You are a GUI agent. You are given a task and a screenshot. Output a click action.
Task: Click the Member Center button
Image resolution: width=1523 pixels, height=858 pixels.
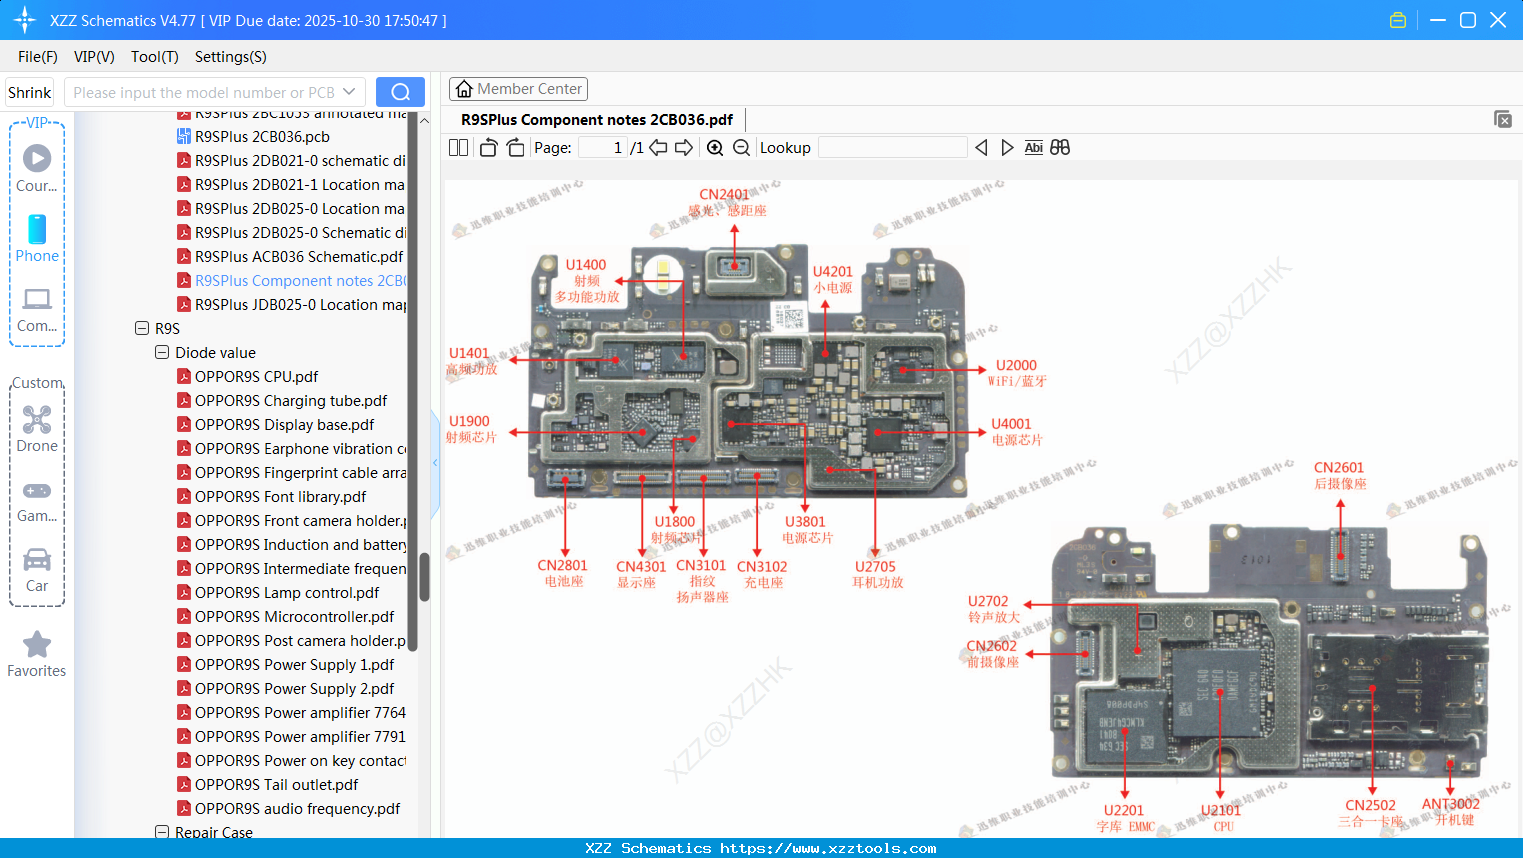[x=518, y=89]
